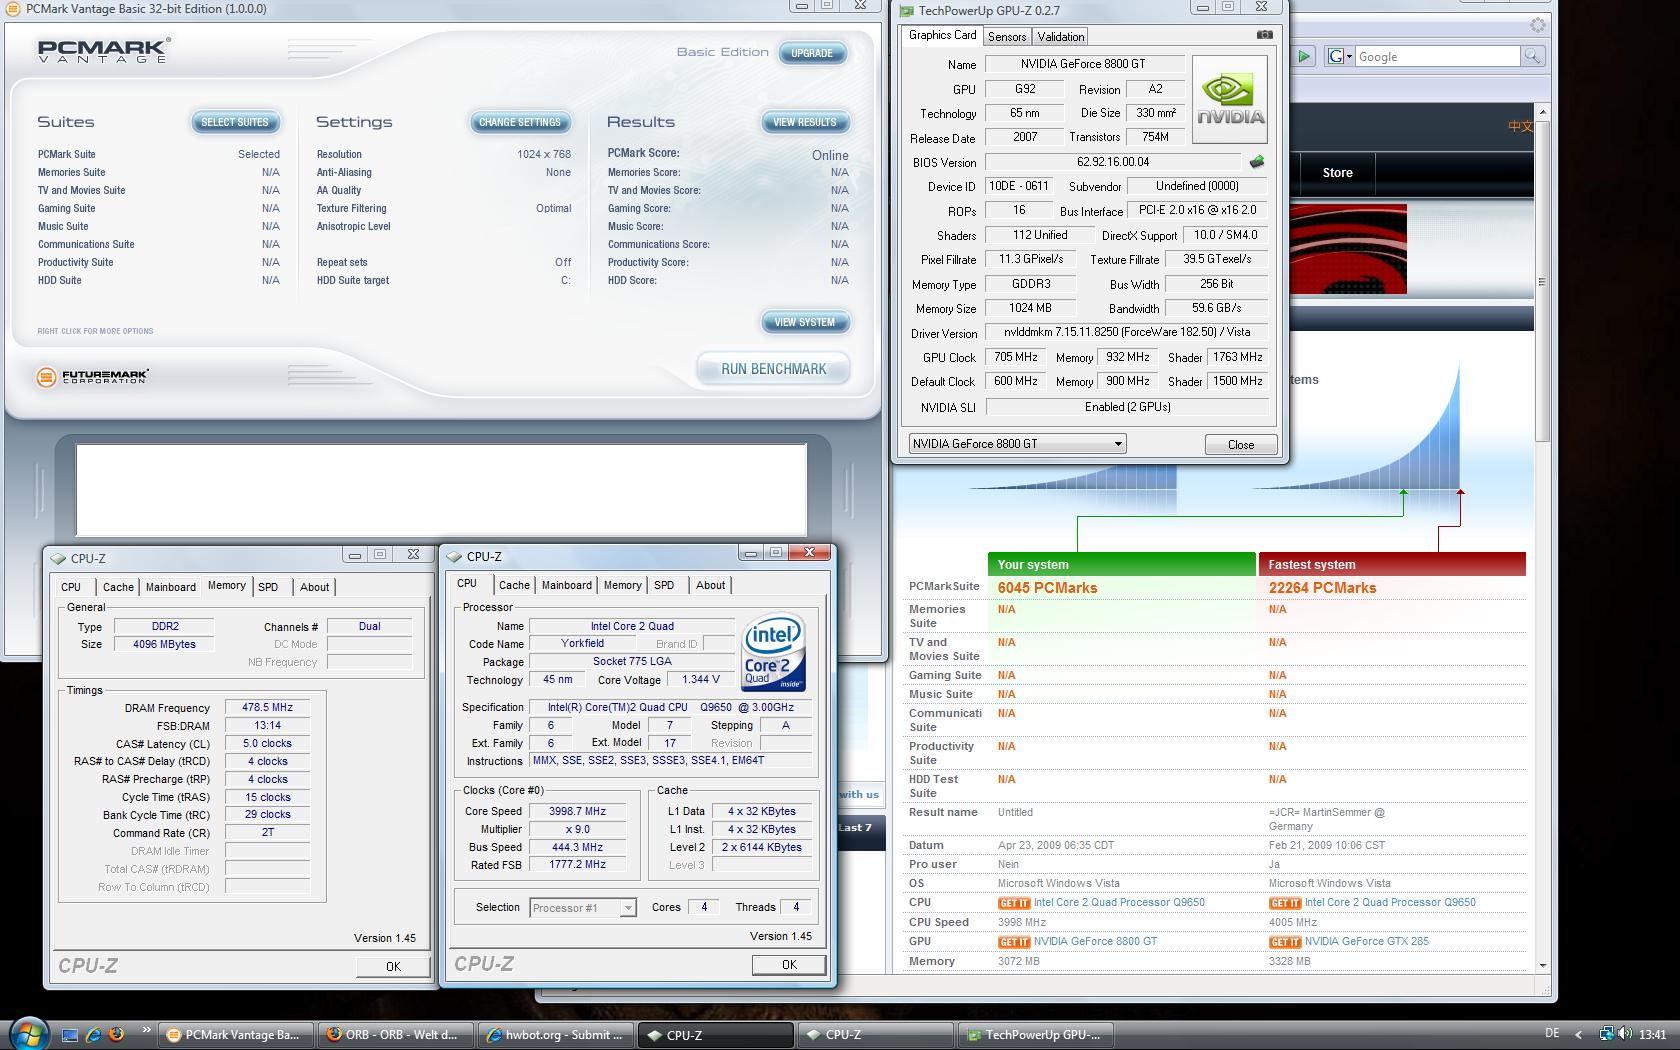The image size is (1680, 1050).
Task: Click Show Desktop in Quick Launch
Action: pyautogui.click(x=70, y=1035)
